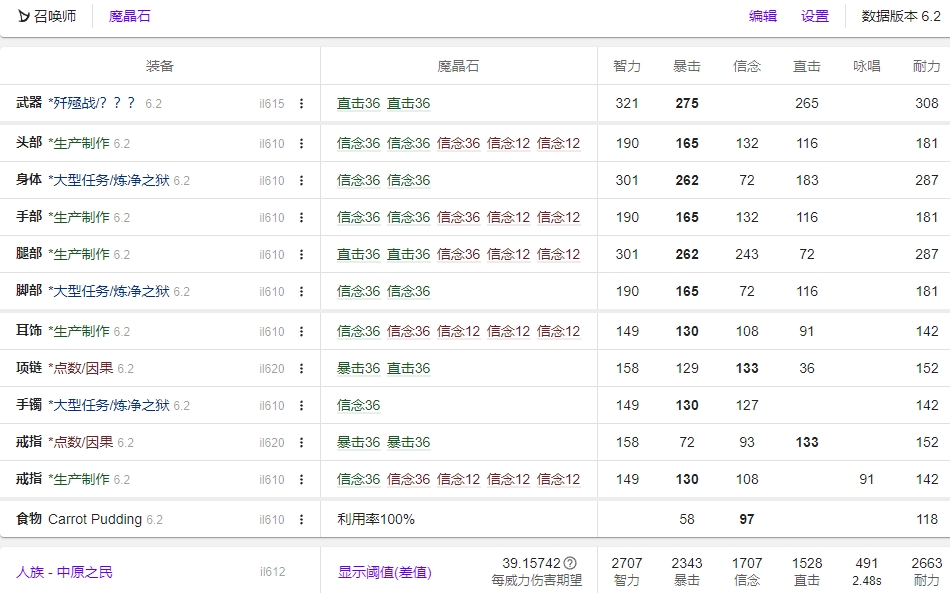Open the weapon row three-dot menu
This screenshot has height=593, width=950.
[301, 104]
